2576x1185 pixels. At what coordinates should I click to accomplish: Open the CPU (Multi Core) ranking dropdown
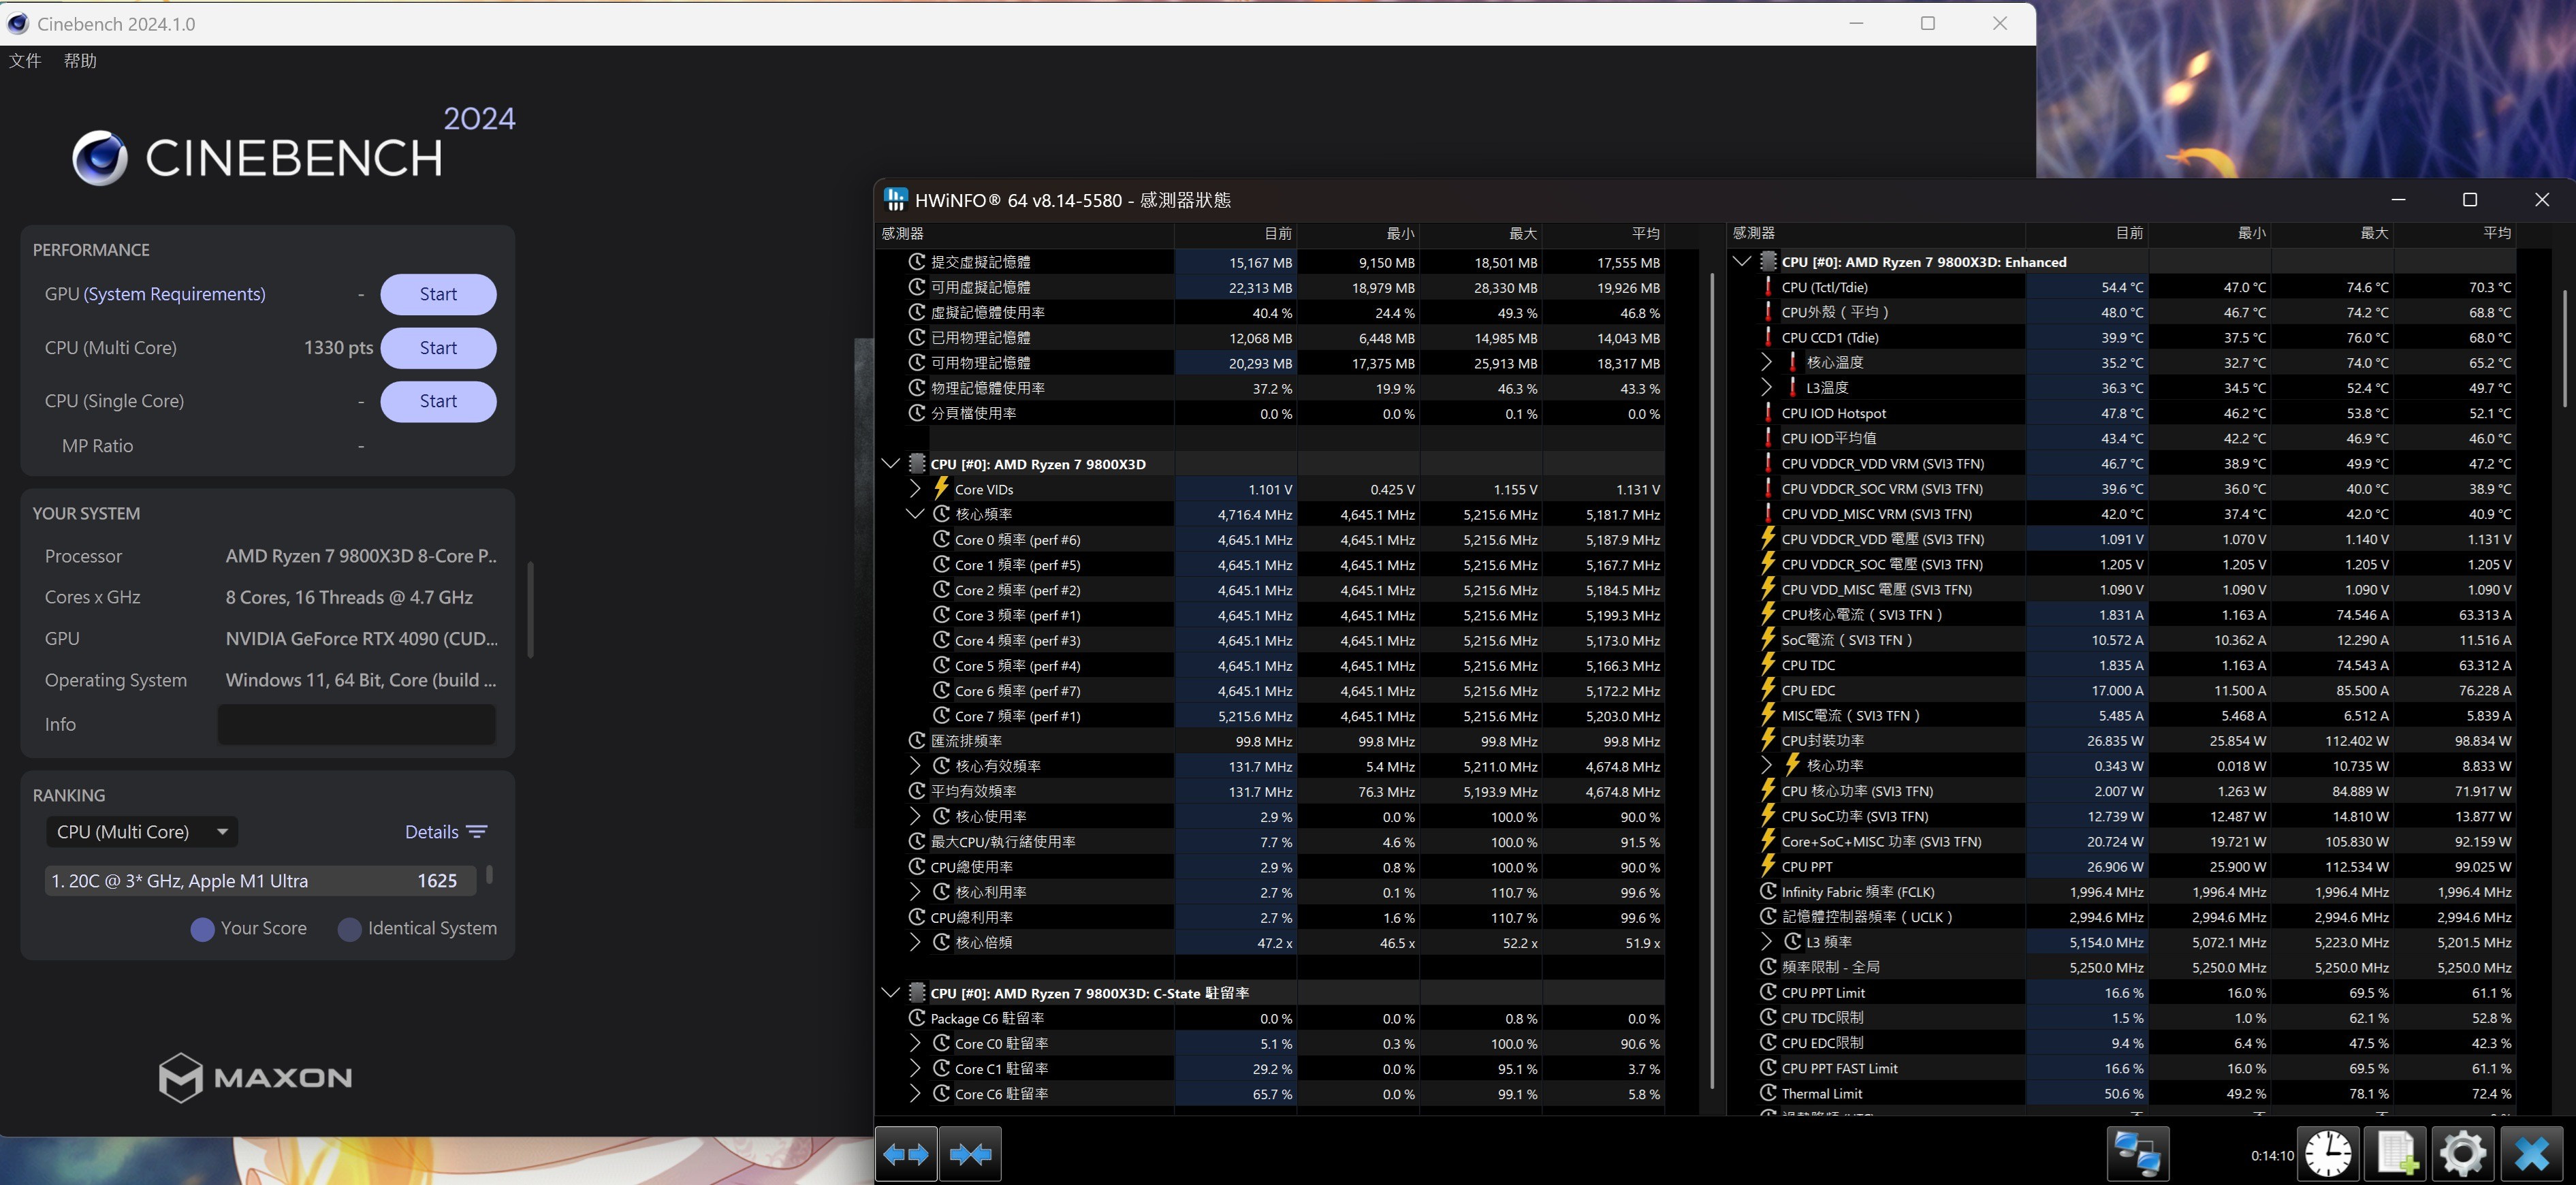coord(142,832)
